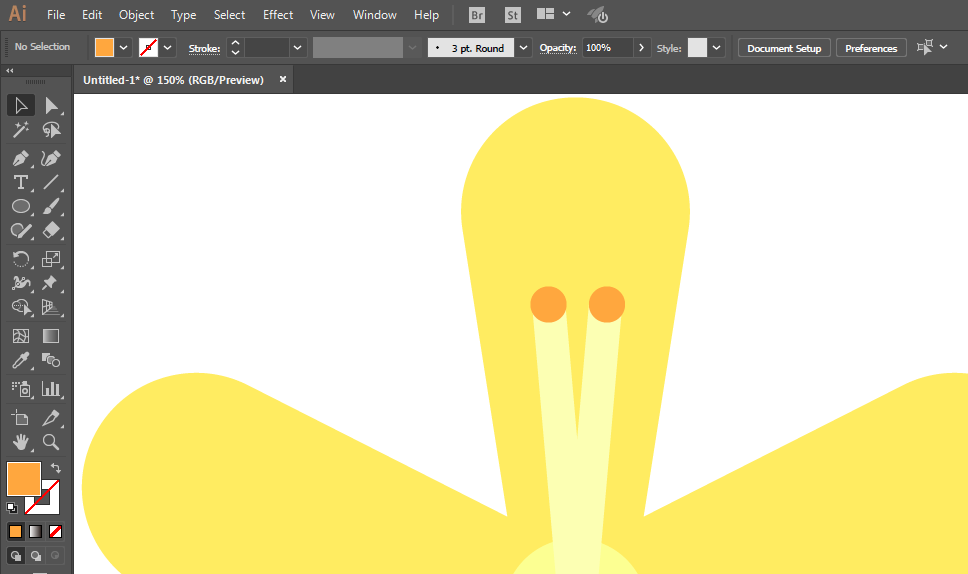Open the Object menu

[136, 15]
